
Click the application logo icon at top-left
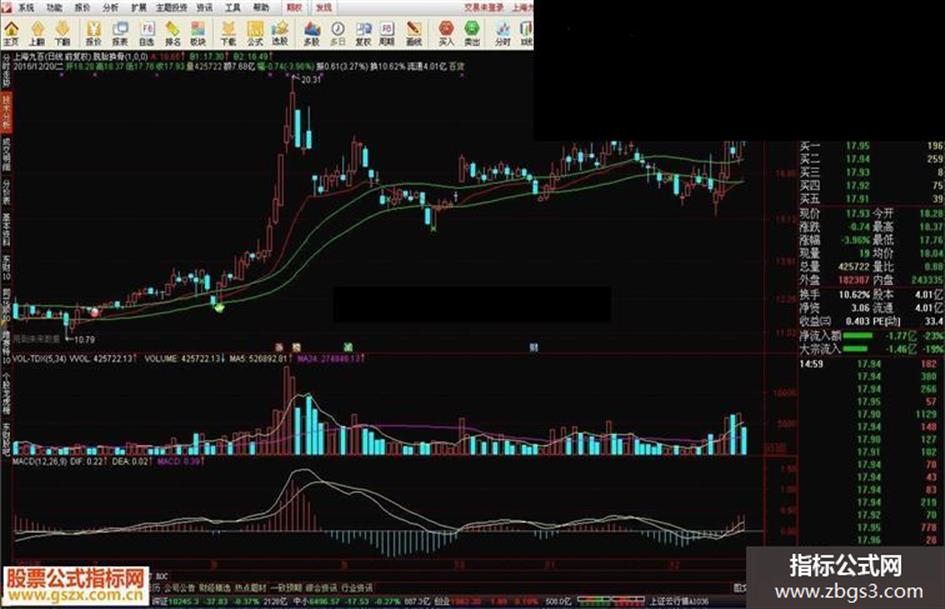(6, 7)
